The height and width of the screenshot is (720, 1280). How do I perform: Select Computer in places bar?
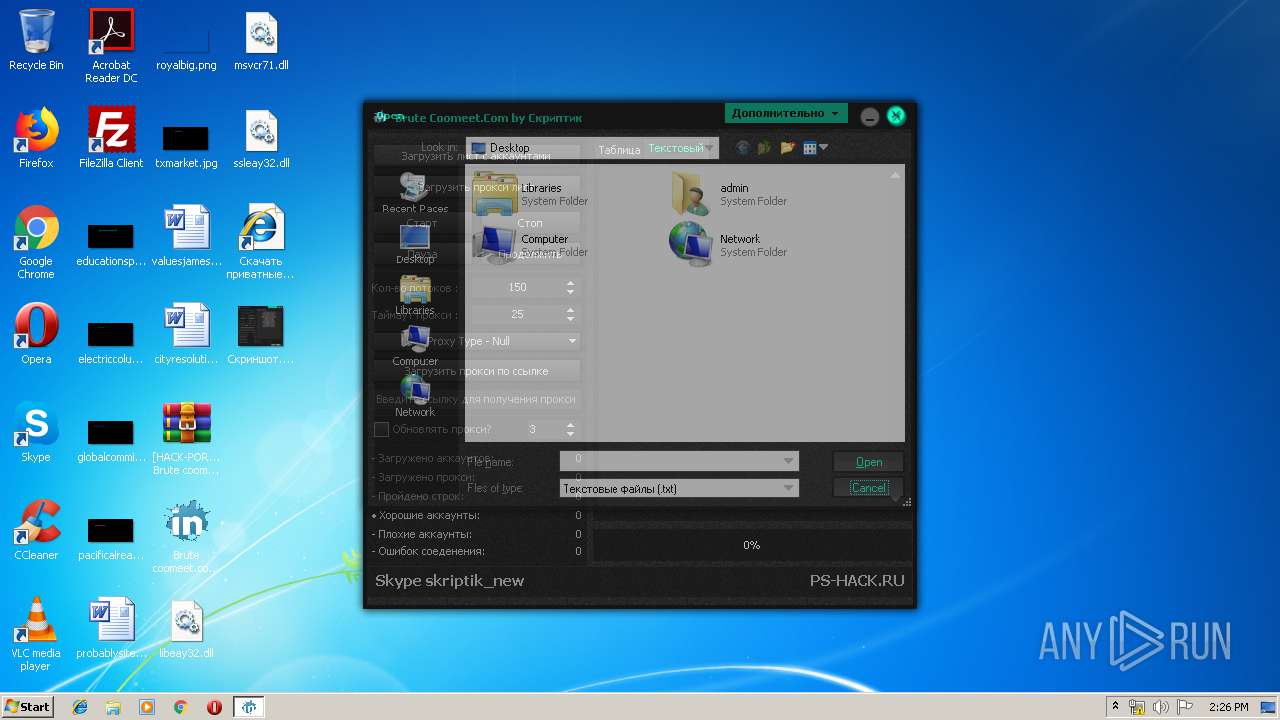pyautogui.click(x=415, y=346)
